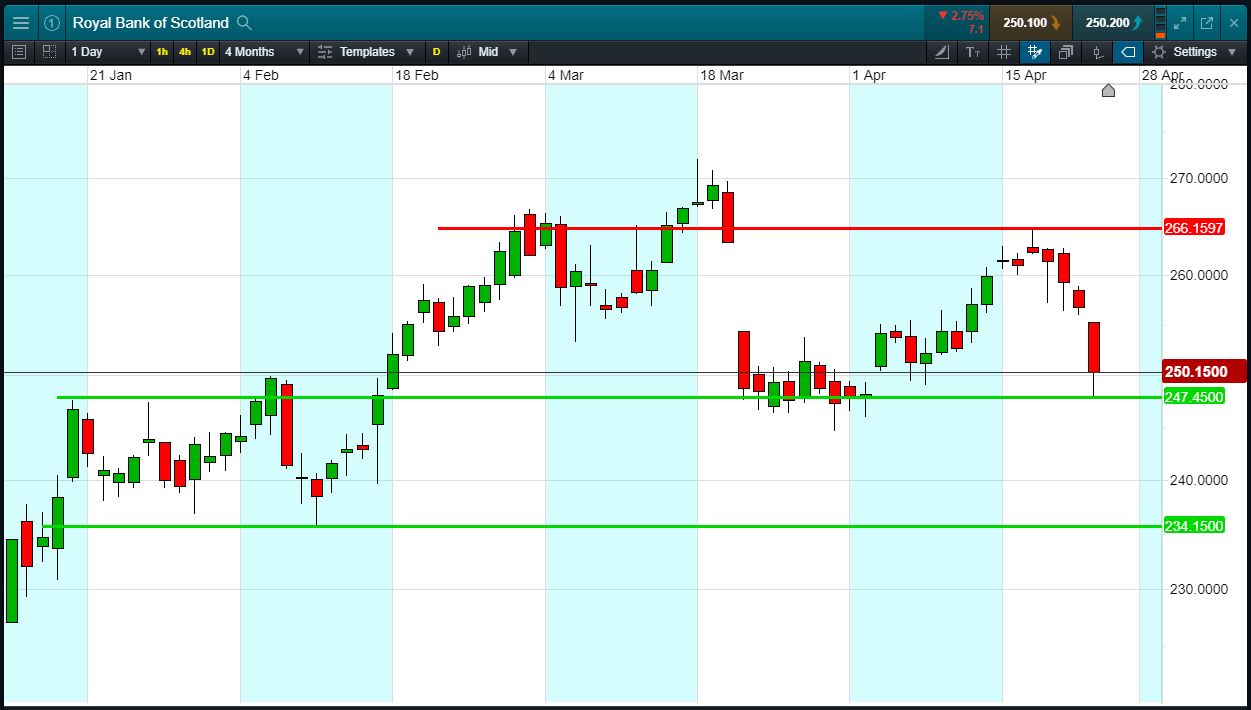Search for another instrument via magnifier icon
Image resolution: width=1251 pixels, height=710 pixels.
click(244, 22)
